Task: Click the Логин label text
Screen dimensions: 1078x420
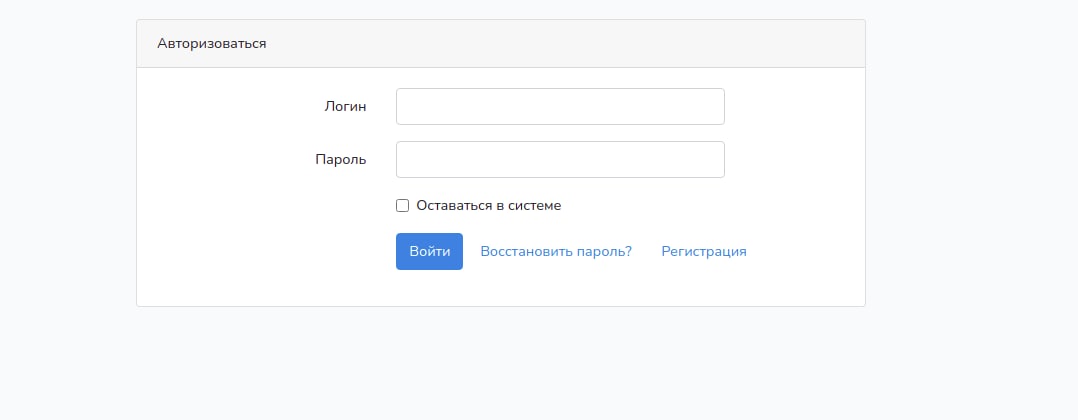Action: click(x=345, y=107)
